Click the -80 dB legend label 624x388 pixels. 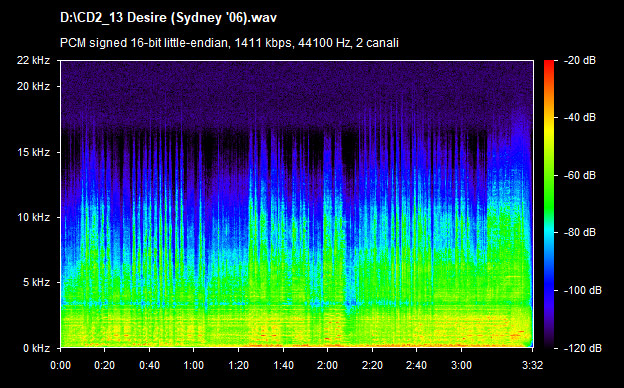tap(579, 232)
